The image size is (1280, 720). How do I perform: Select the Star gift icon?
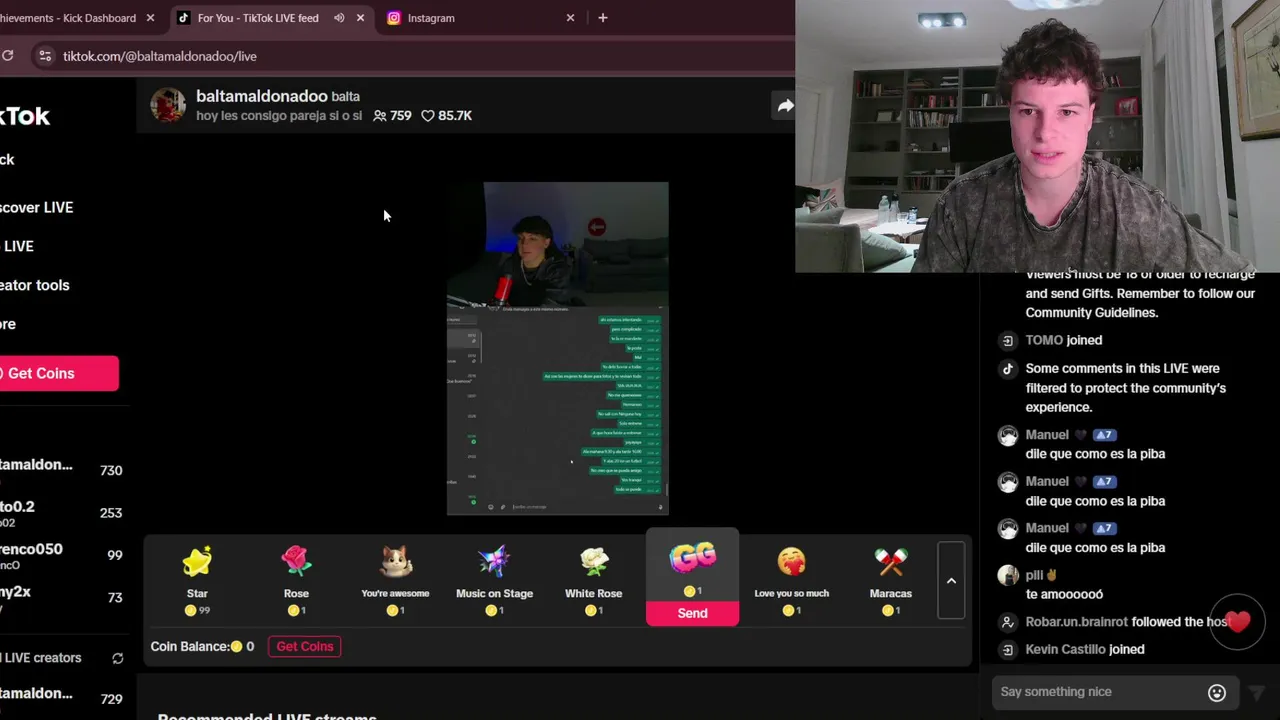pyautogui.click(x=197, y=562)
